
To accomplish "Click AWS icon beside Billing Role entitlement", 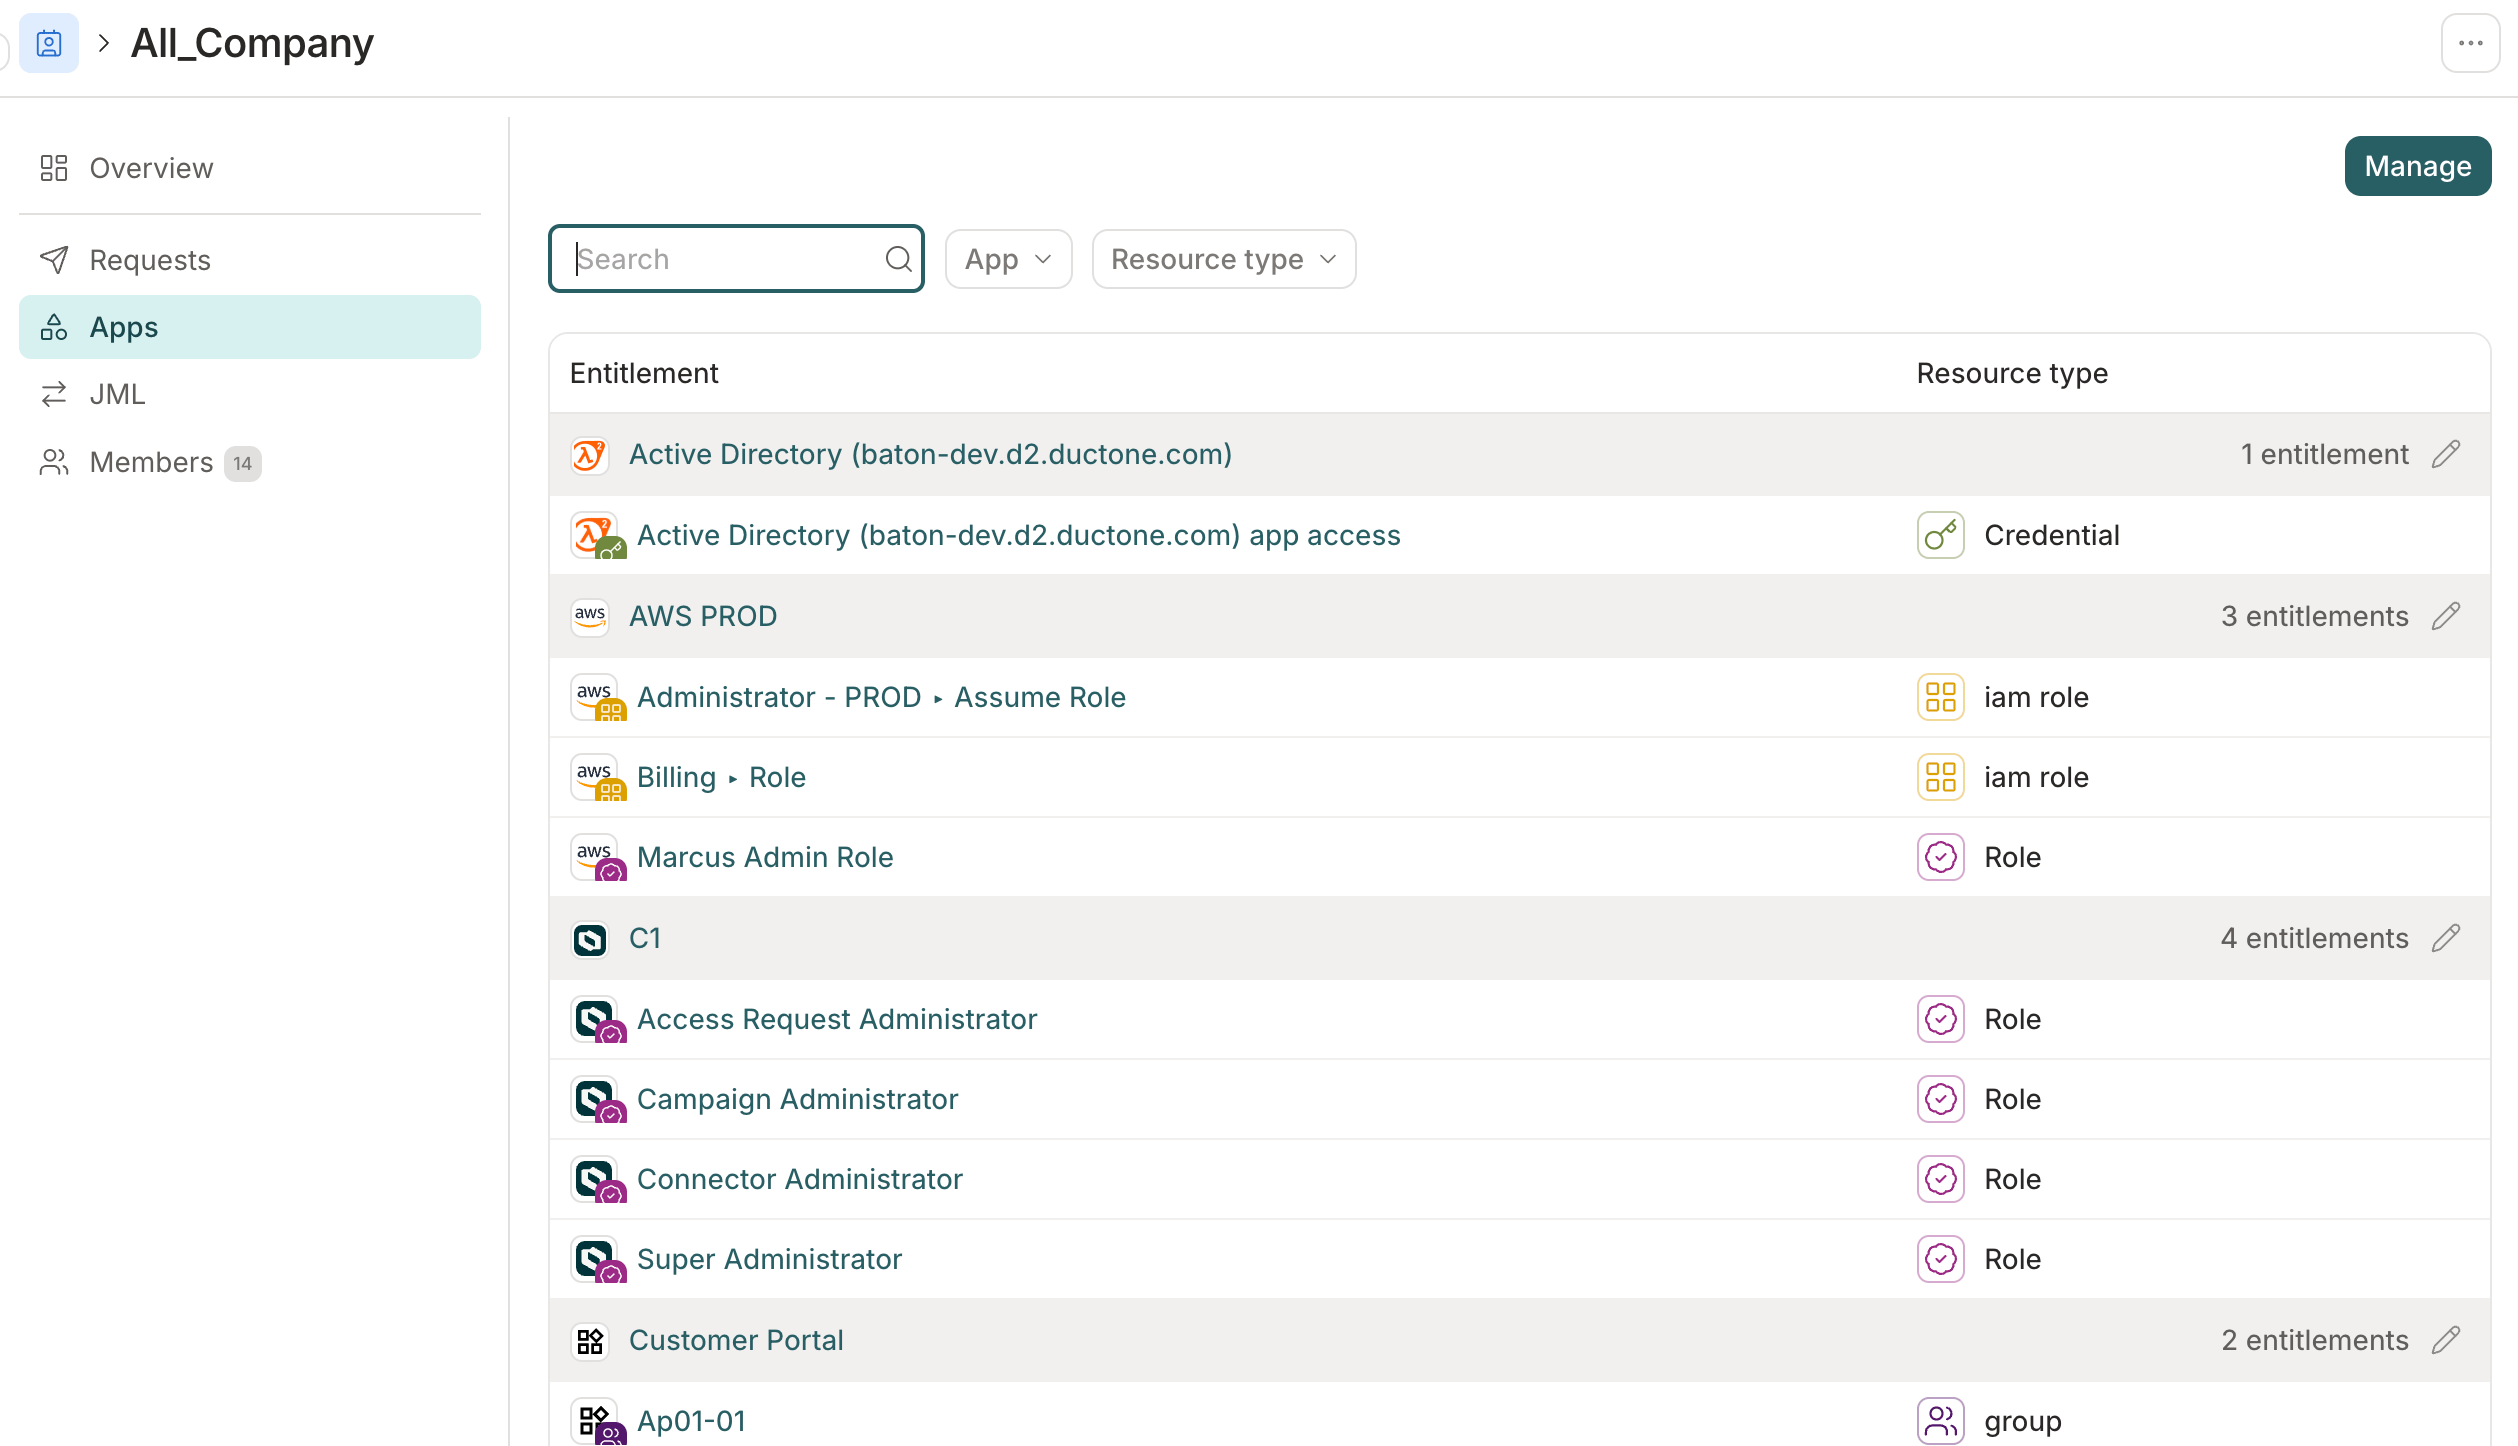I will 598,777.
